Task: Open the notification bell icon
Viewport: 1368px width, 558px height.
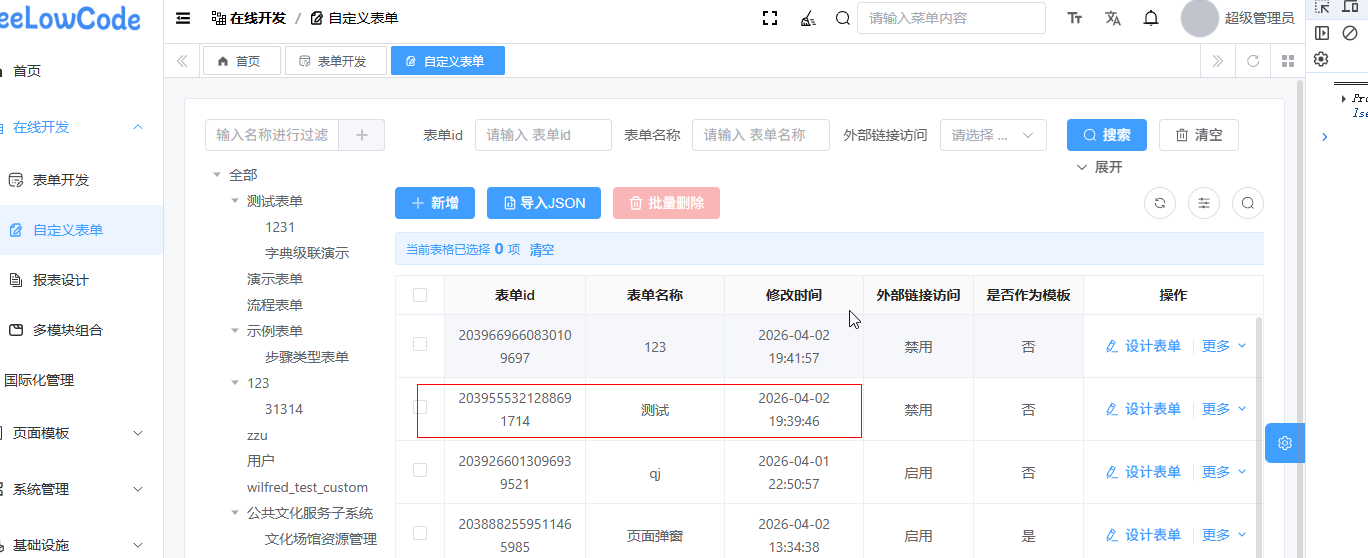Action: click(1151, 18)
